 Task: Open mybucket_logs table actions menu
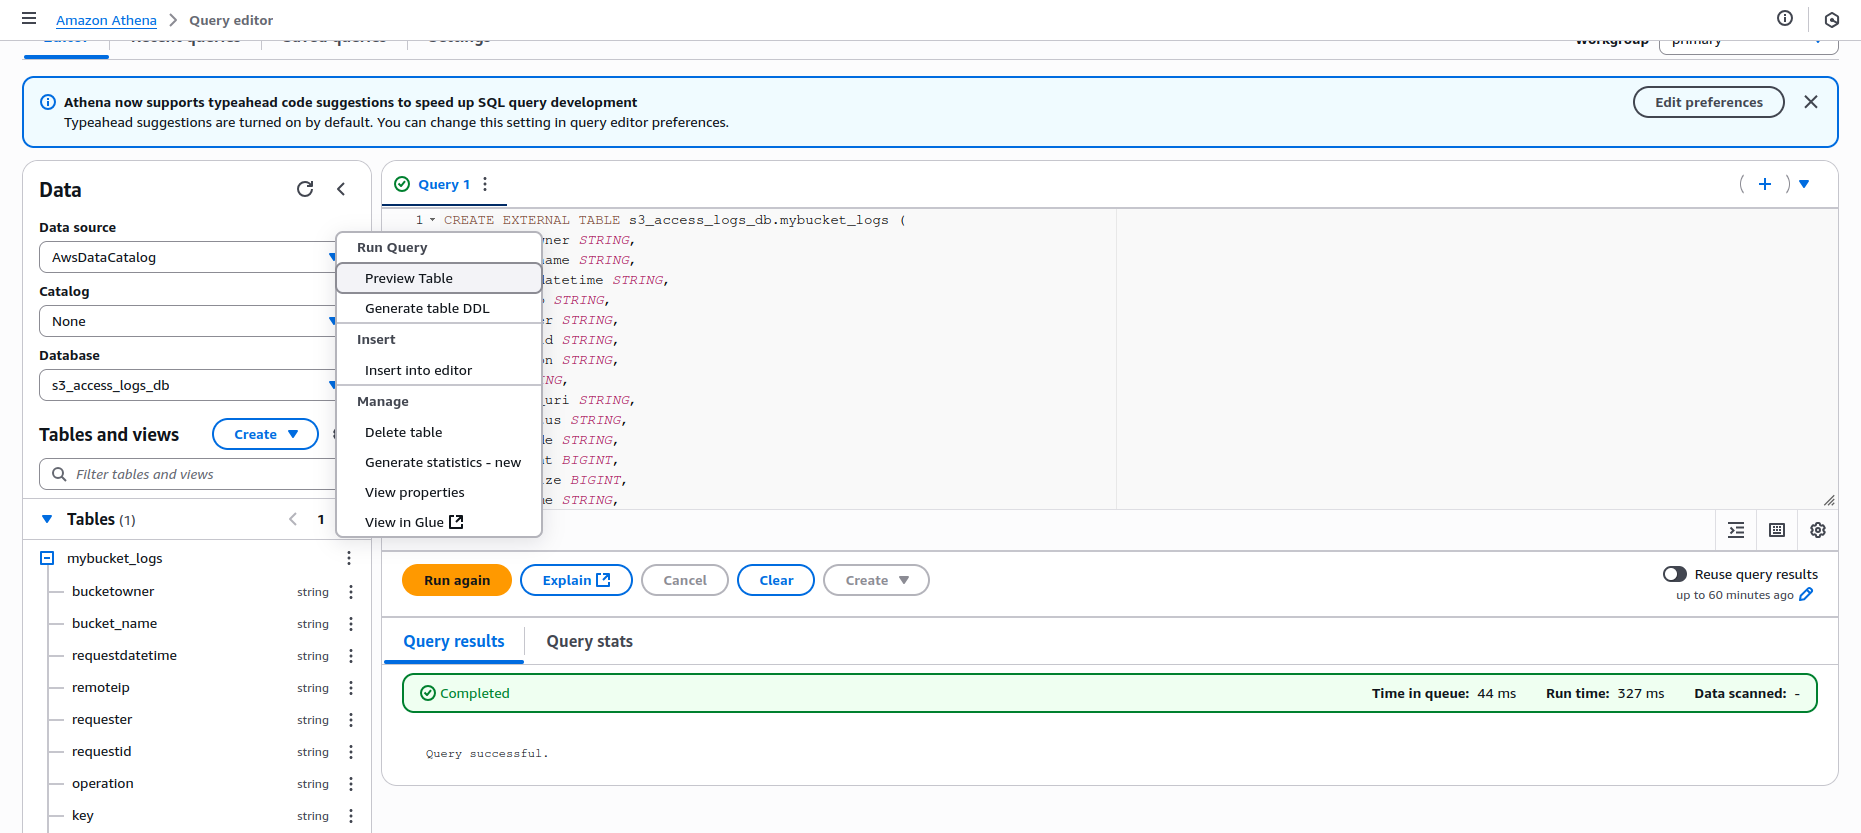349,558
